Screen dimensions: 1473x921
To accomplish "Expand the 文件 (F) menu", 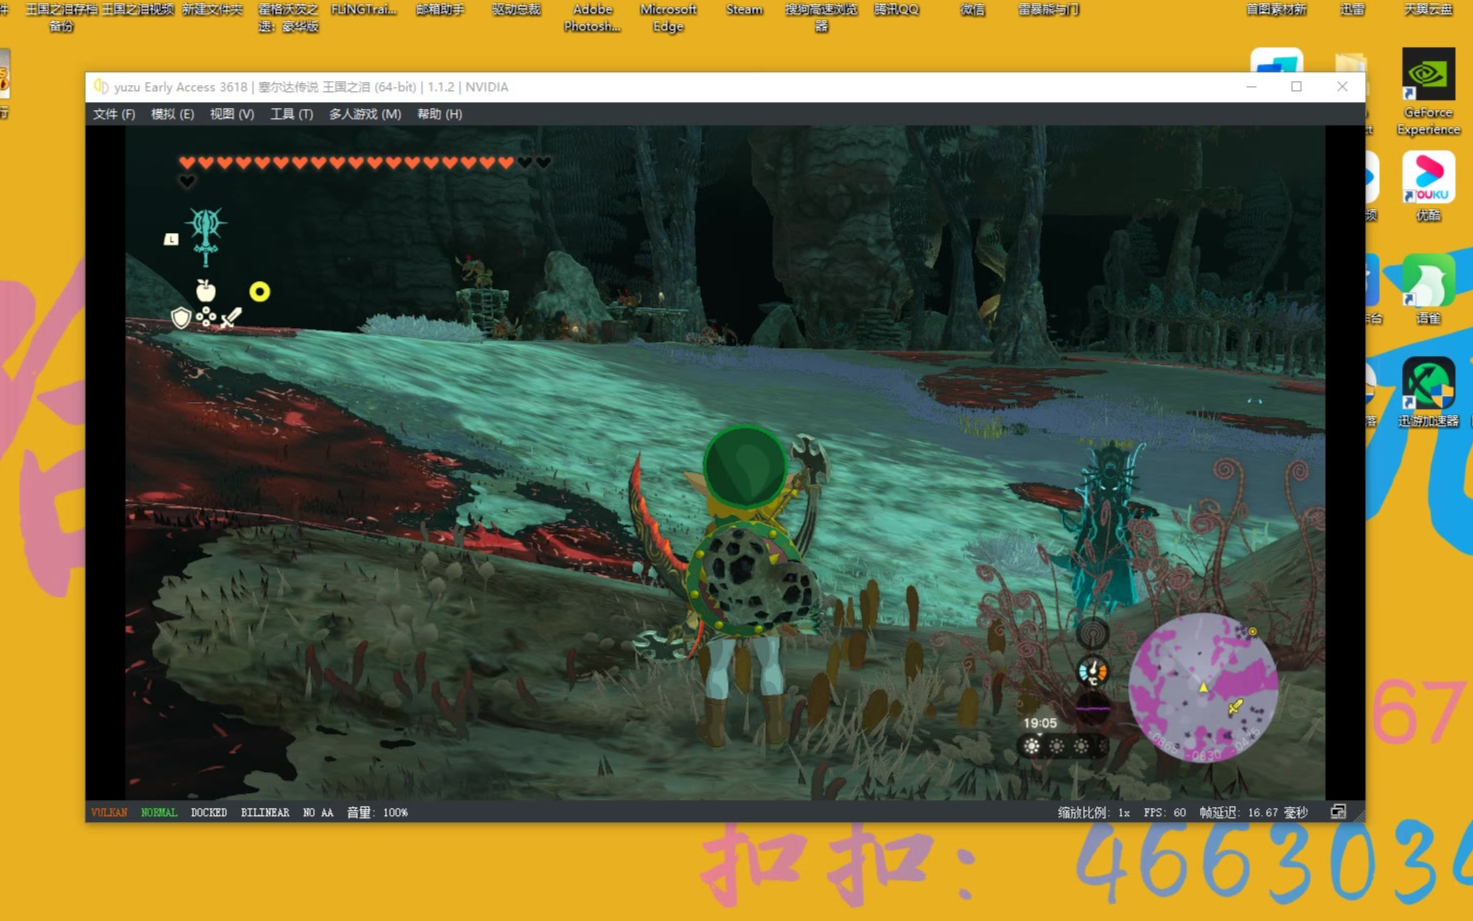I will pyautogui.click(x=114, y=114).
